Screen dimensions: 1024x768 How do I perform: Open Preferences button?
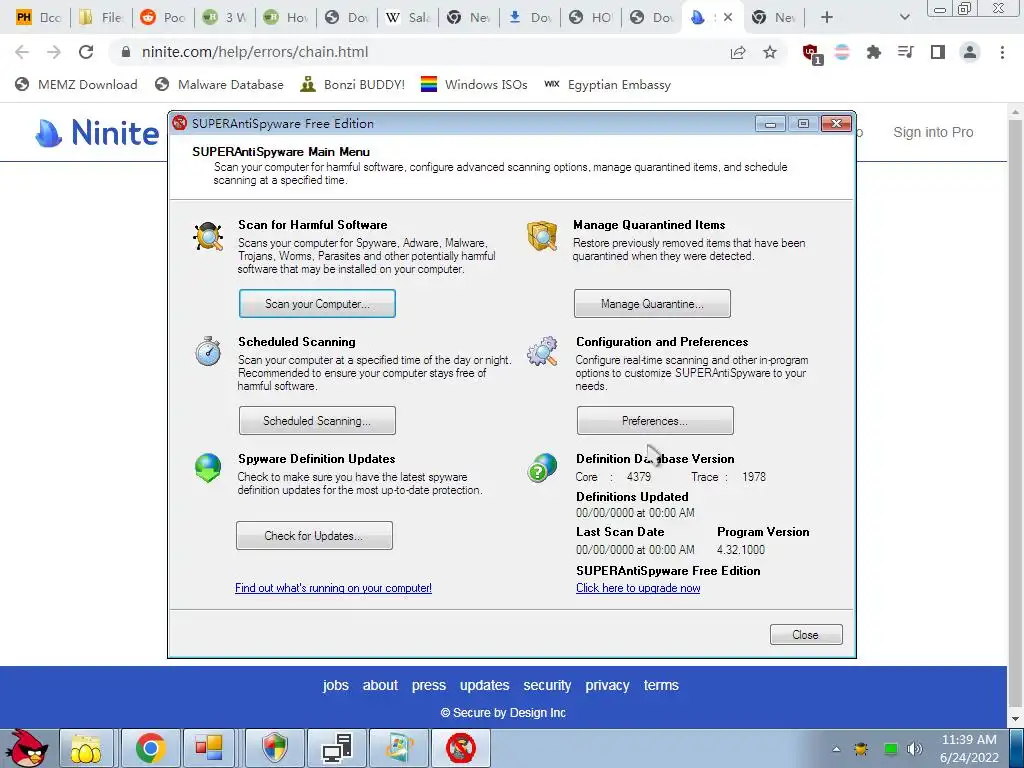tap(655, 421)
